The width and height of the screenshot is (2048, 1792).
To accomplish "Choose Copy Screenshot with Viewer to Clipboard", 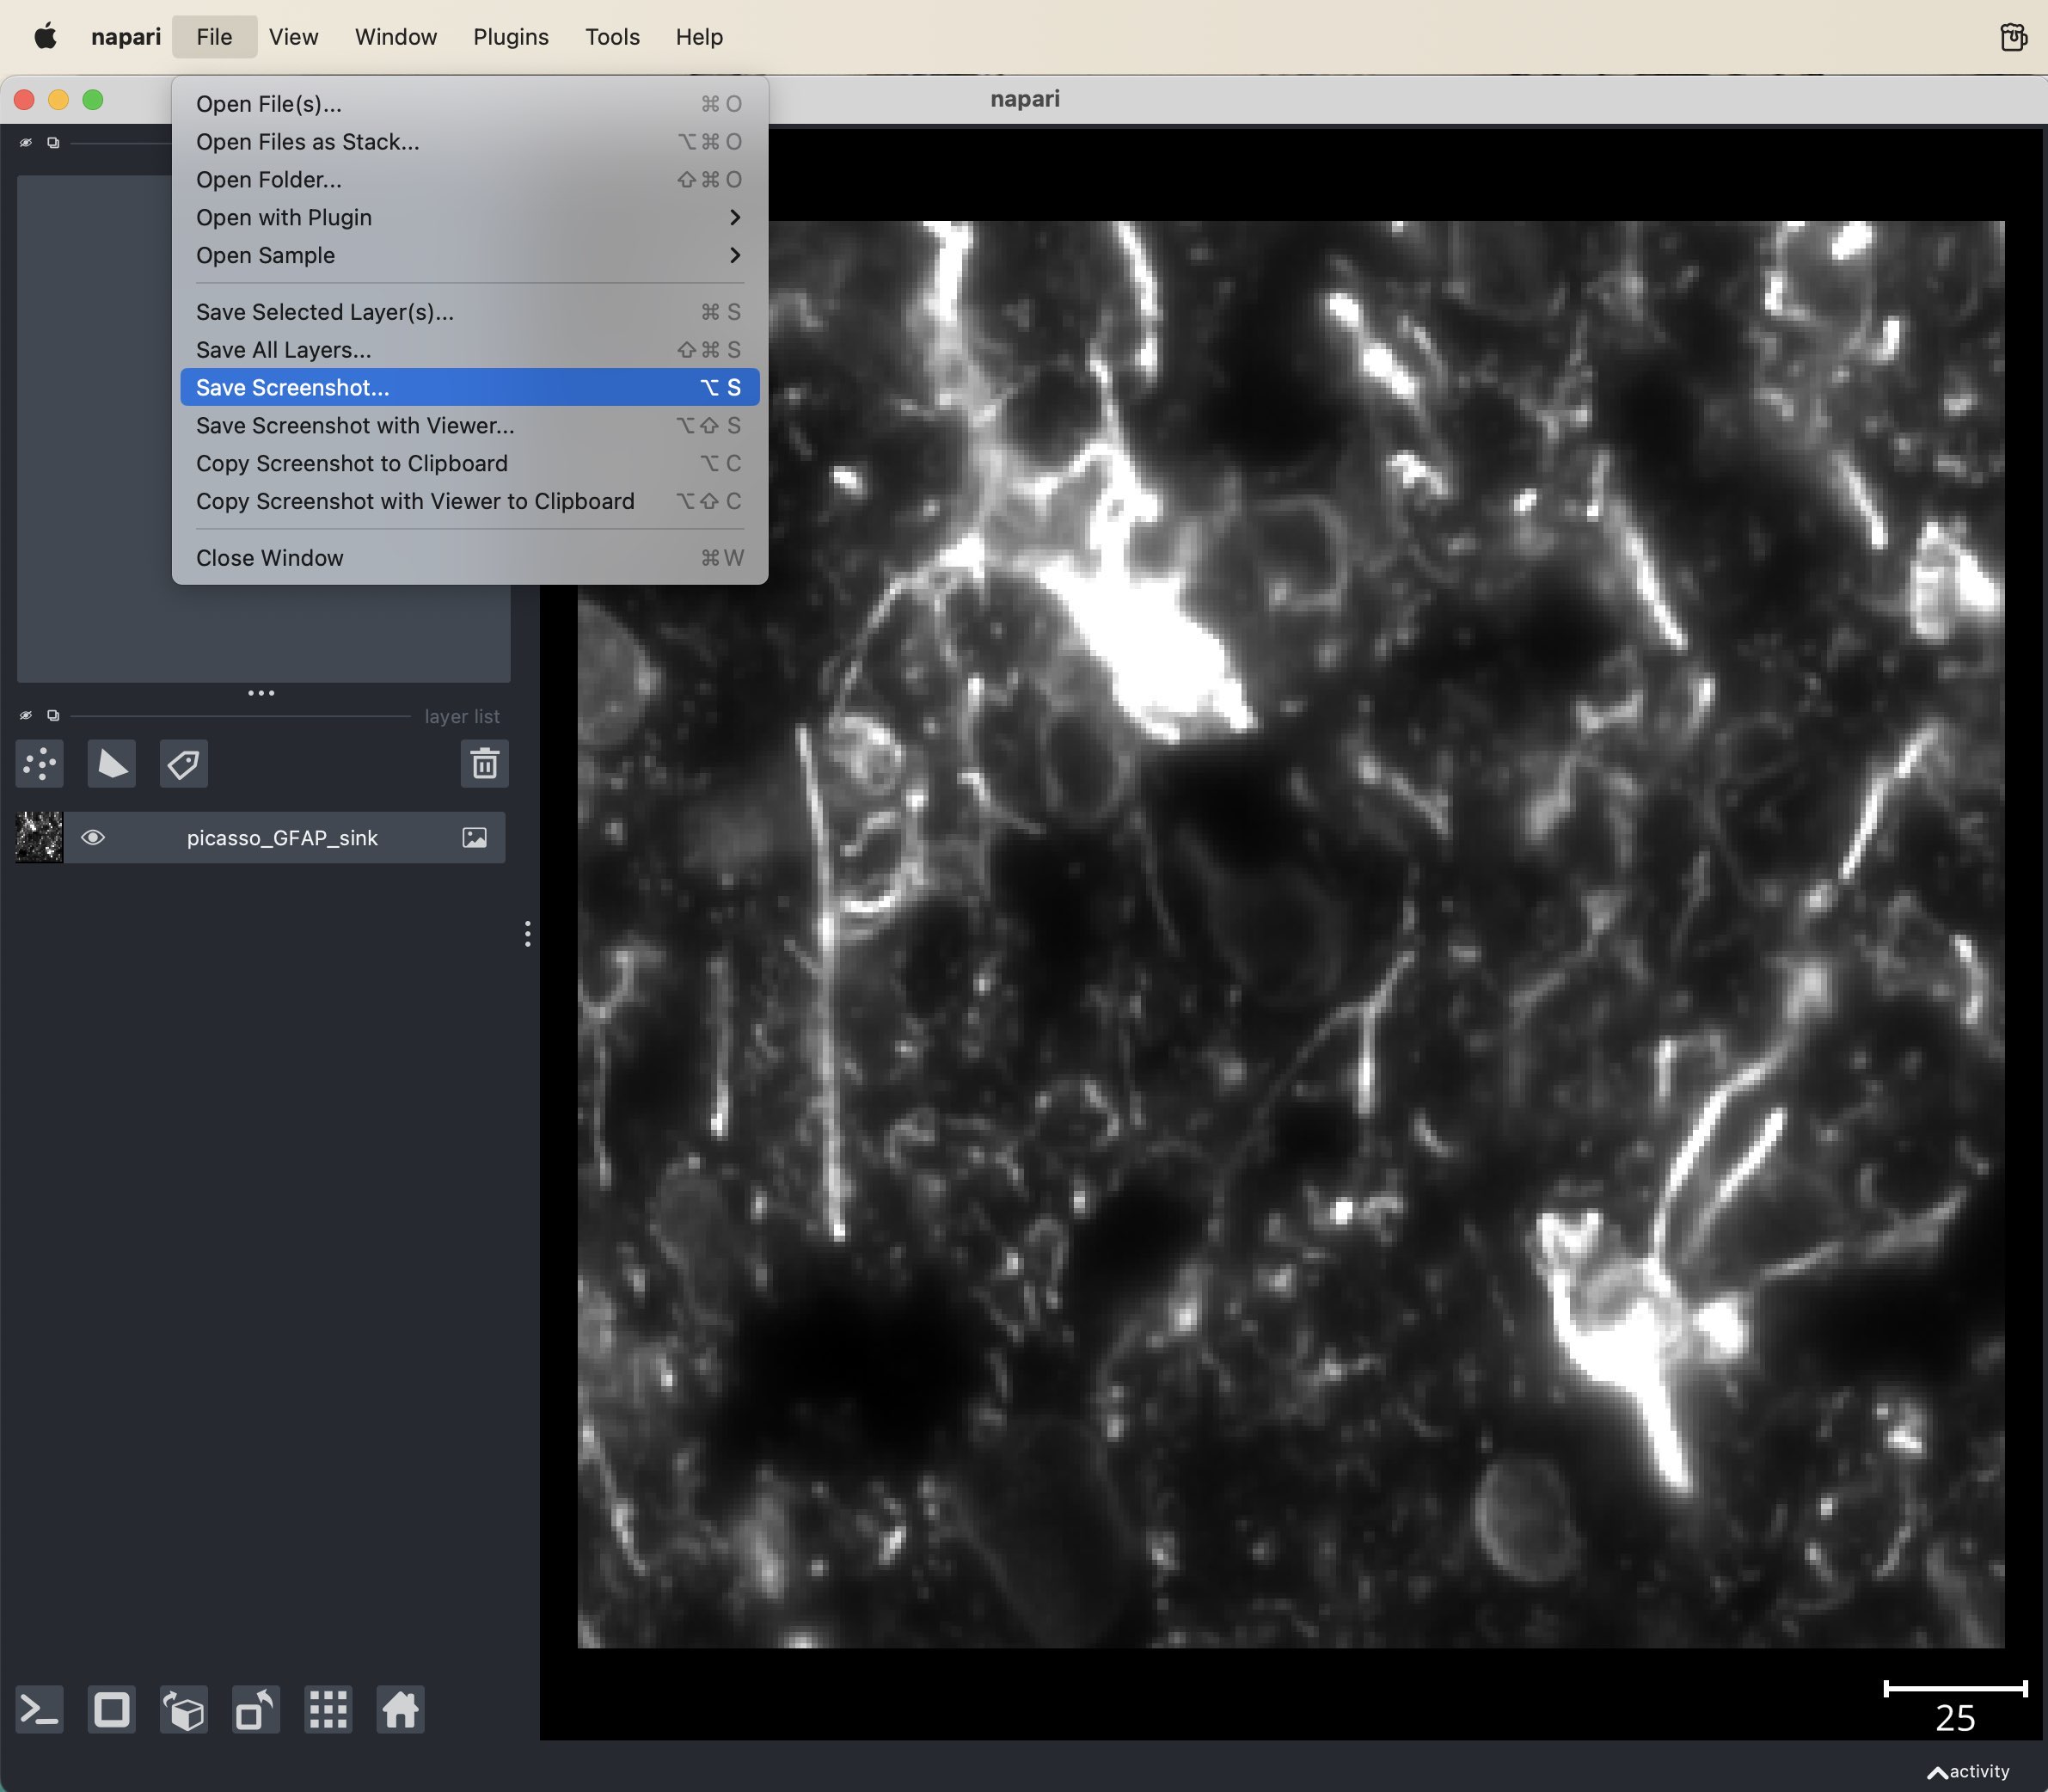I will pyautogui.click(x=470, y=502).
